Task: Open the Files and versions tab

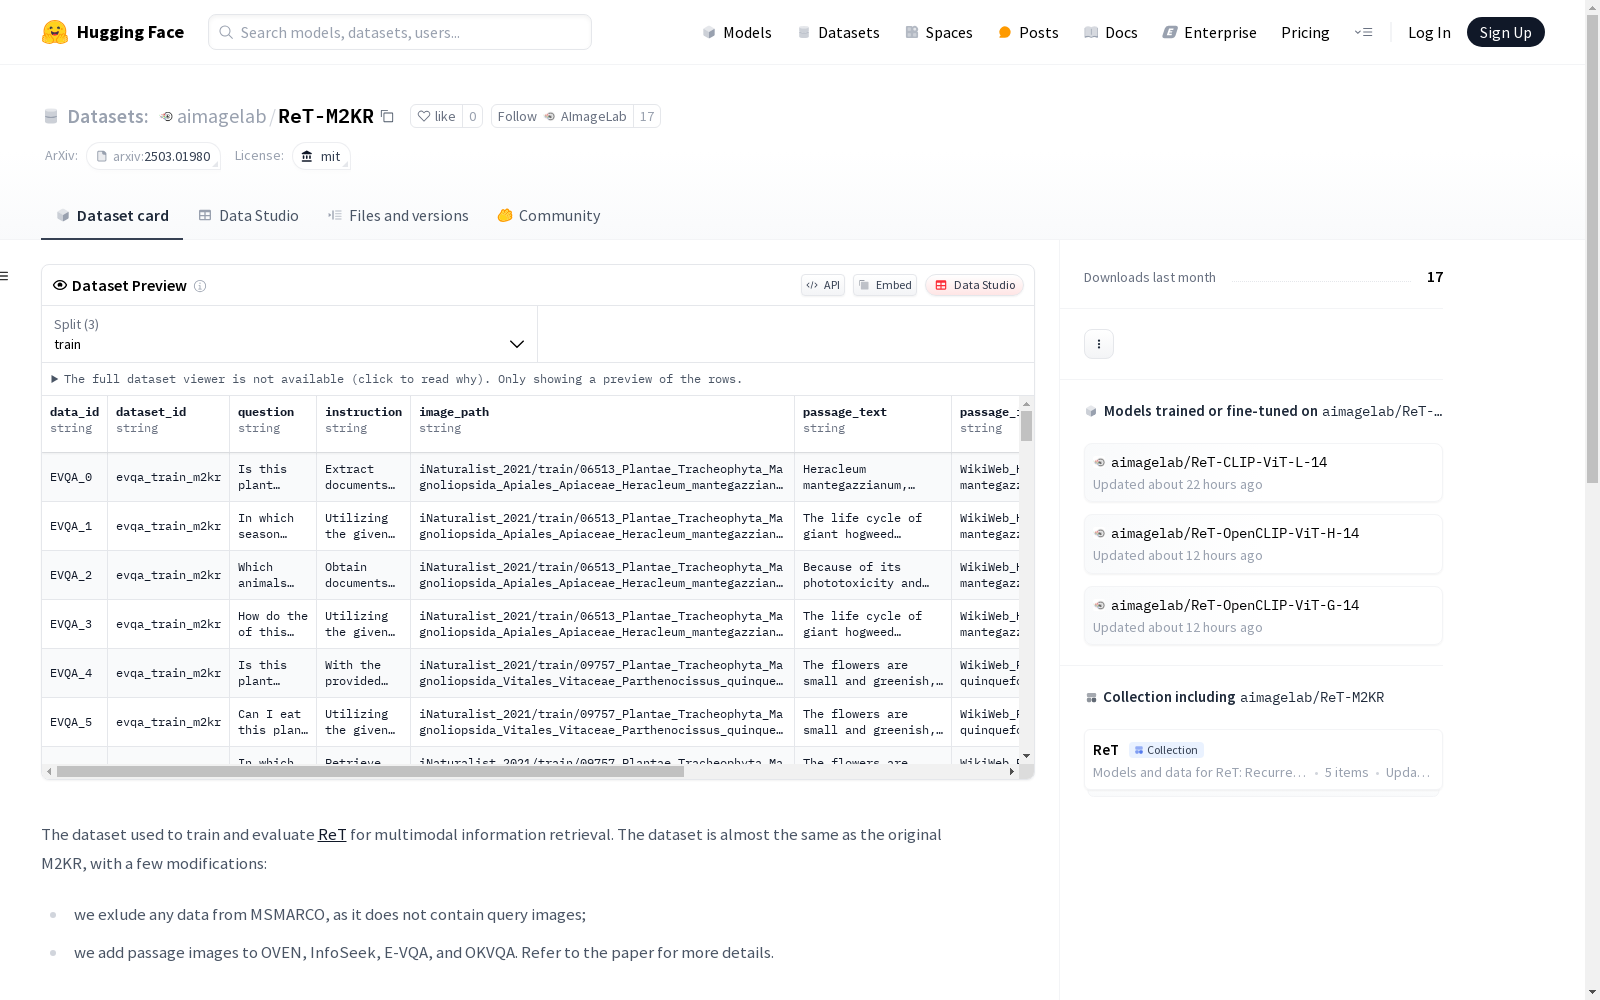Action: pyautogui.click(x=398, y=216)
